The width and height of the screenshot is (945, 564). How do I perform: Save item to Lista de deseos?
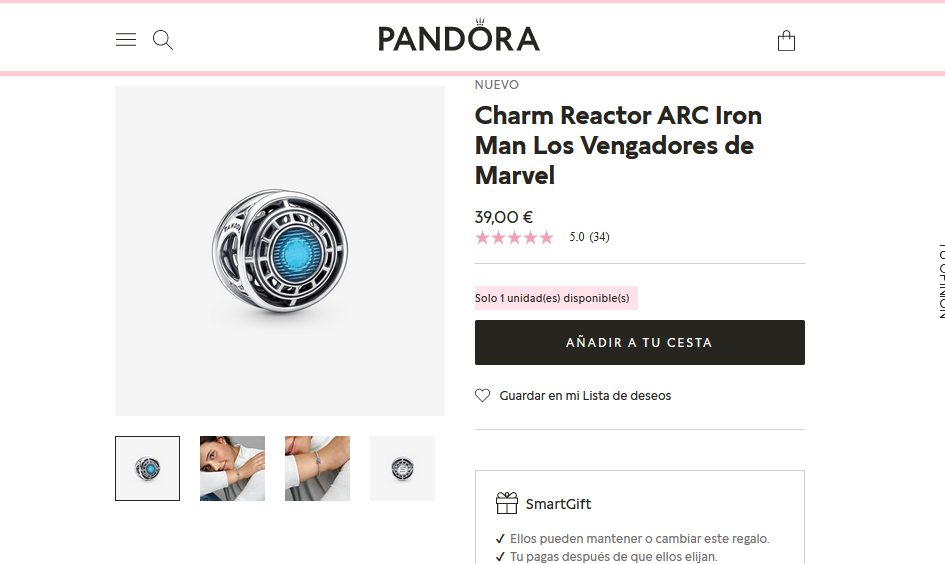585,396
